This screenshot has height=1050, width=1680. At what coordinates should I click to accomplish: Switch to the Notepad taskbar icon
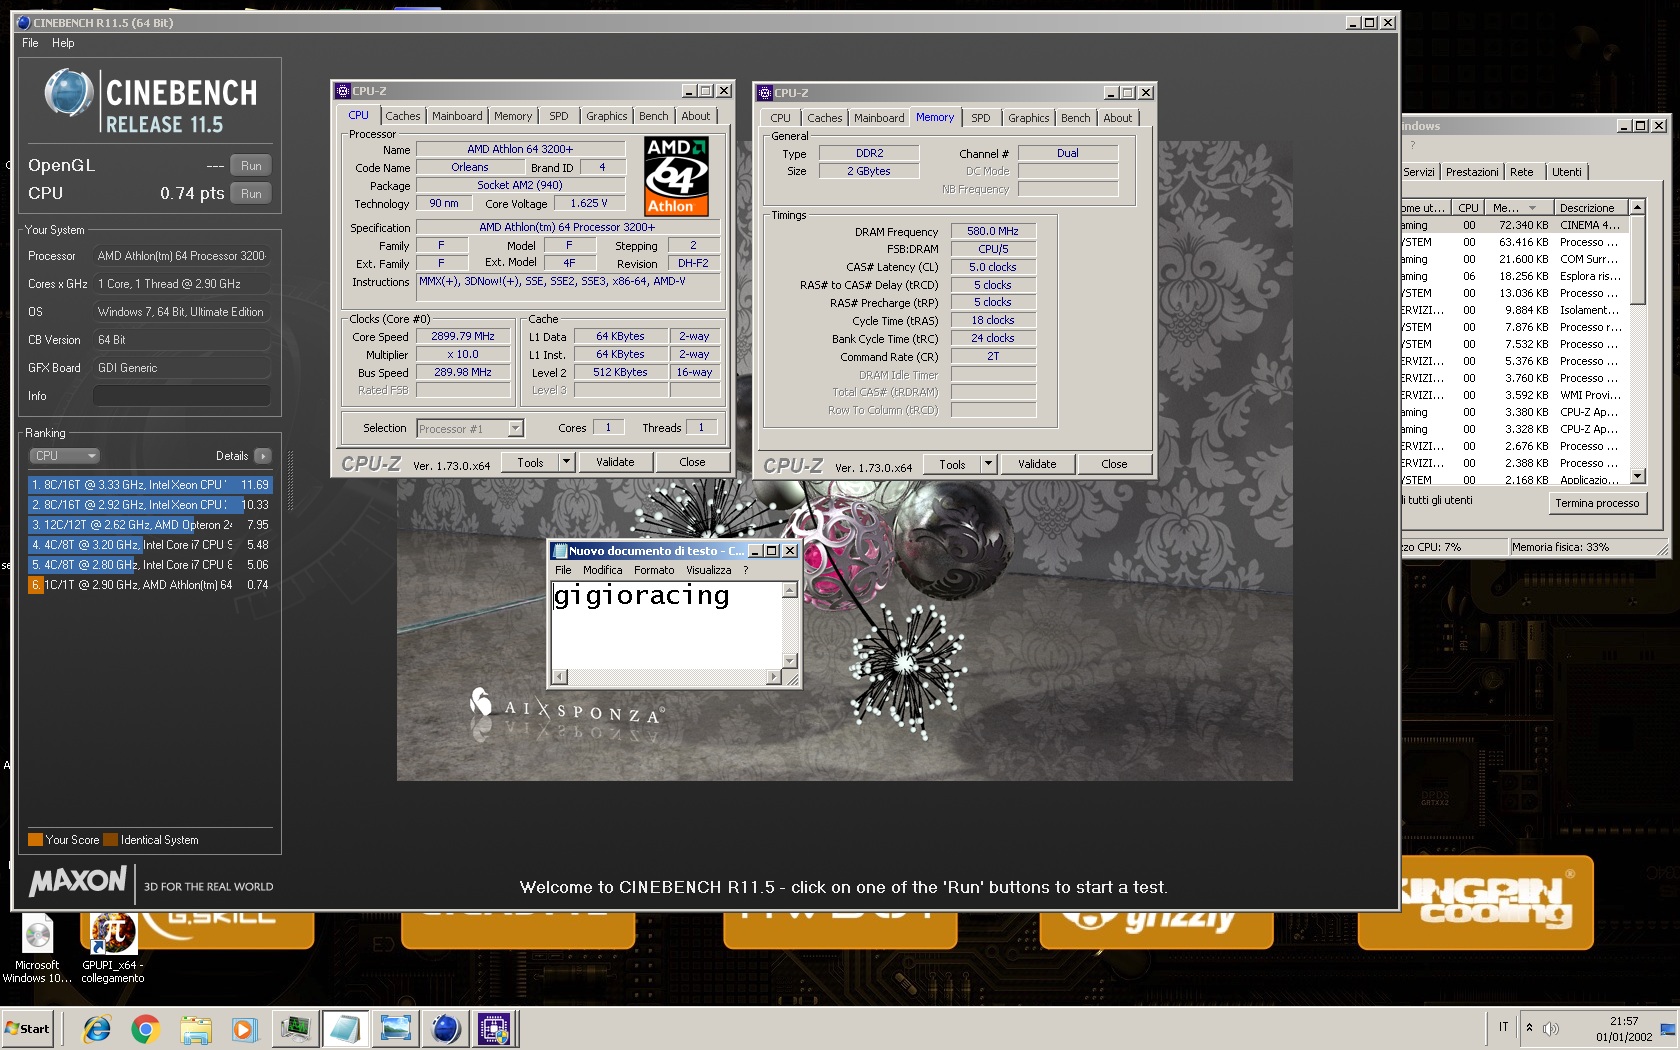[345, 1028]
